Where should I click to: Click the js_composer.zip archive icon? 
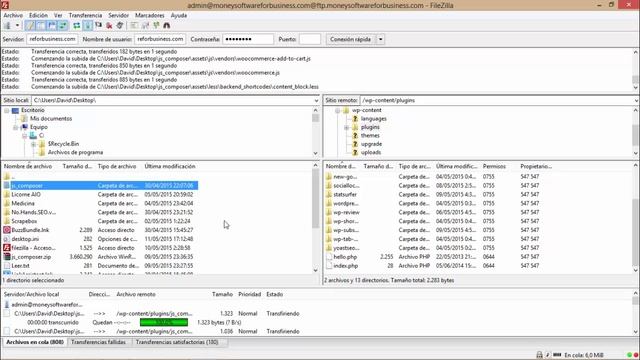tap(7, 257)
